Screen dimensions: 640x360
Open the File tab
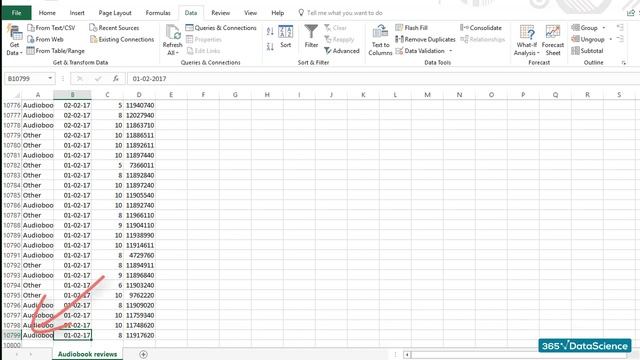click(x=16, y=13)
